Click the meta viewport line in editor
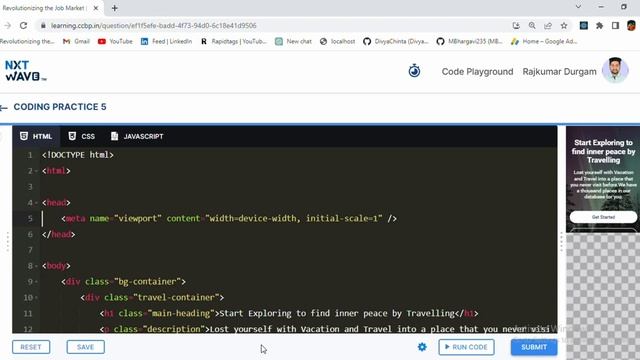 [229, 219]
